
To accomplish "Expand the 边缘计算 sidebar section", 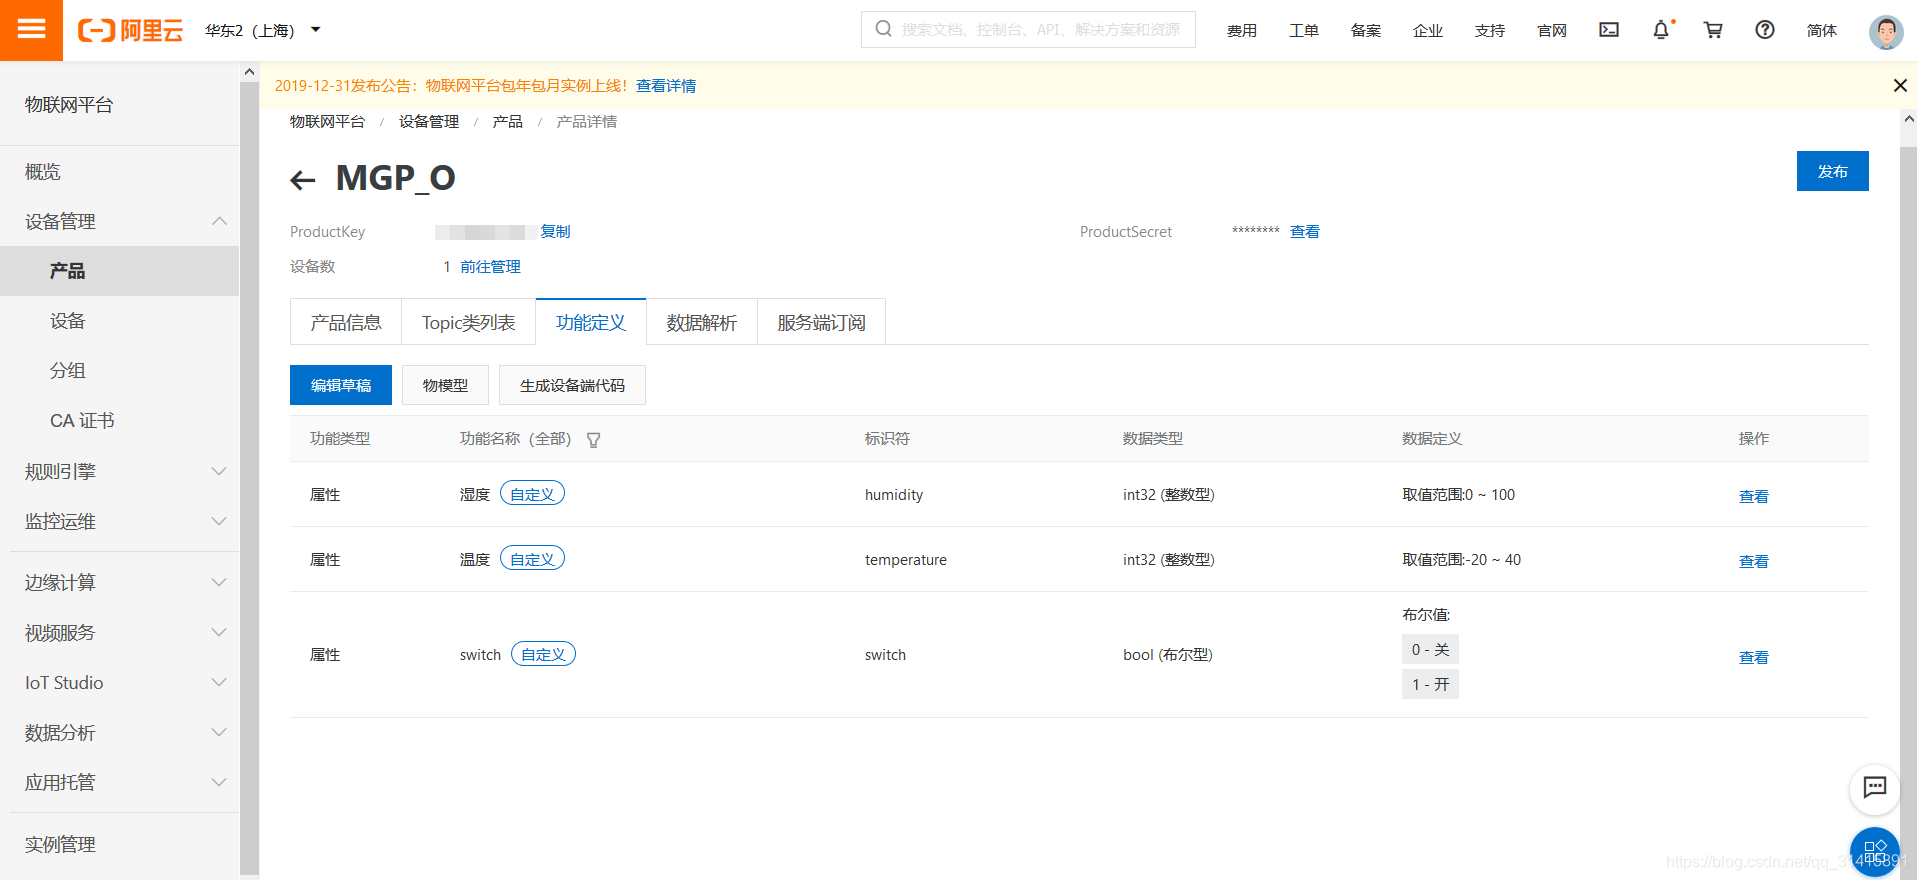I will 219,582.
